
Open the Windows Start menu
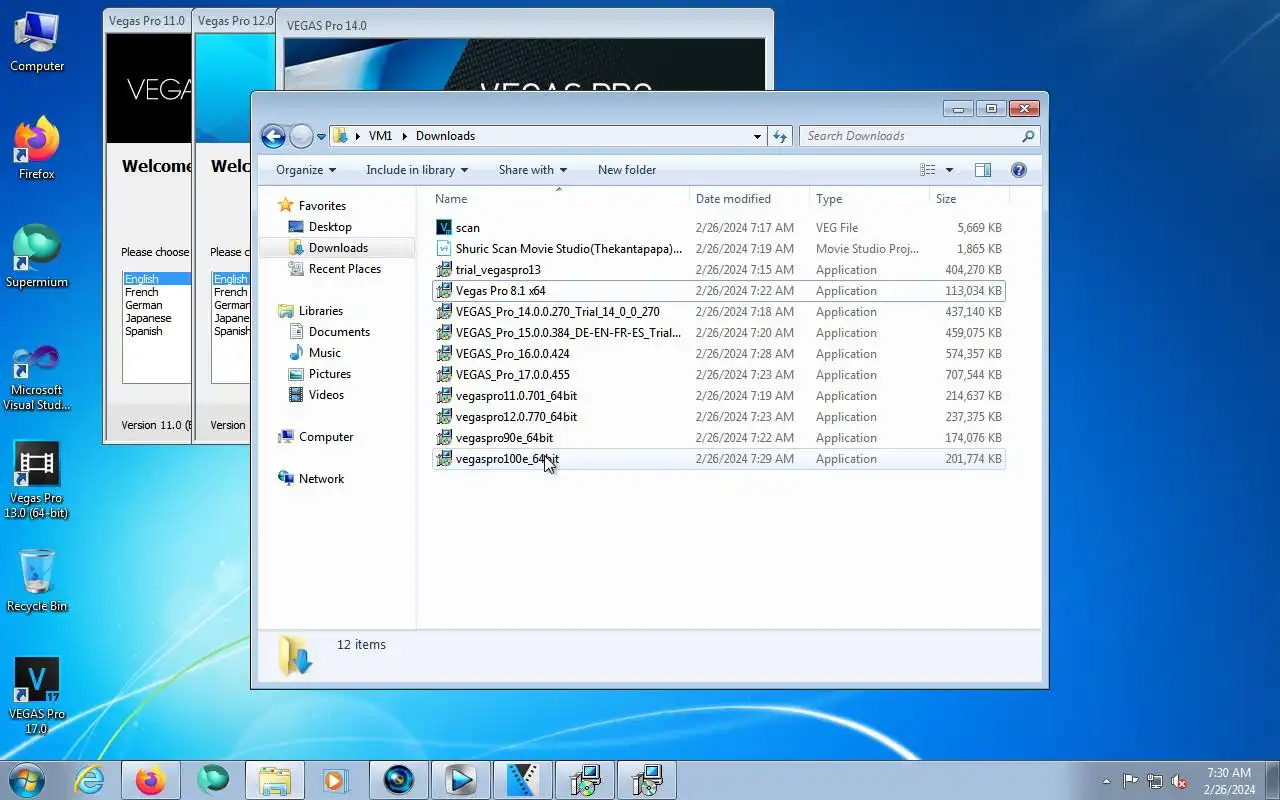pos(27,780)
